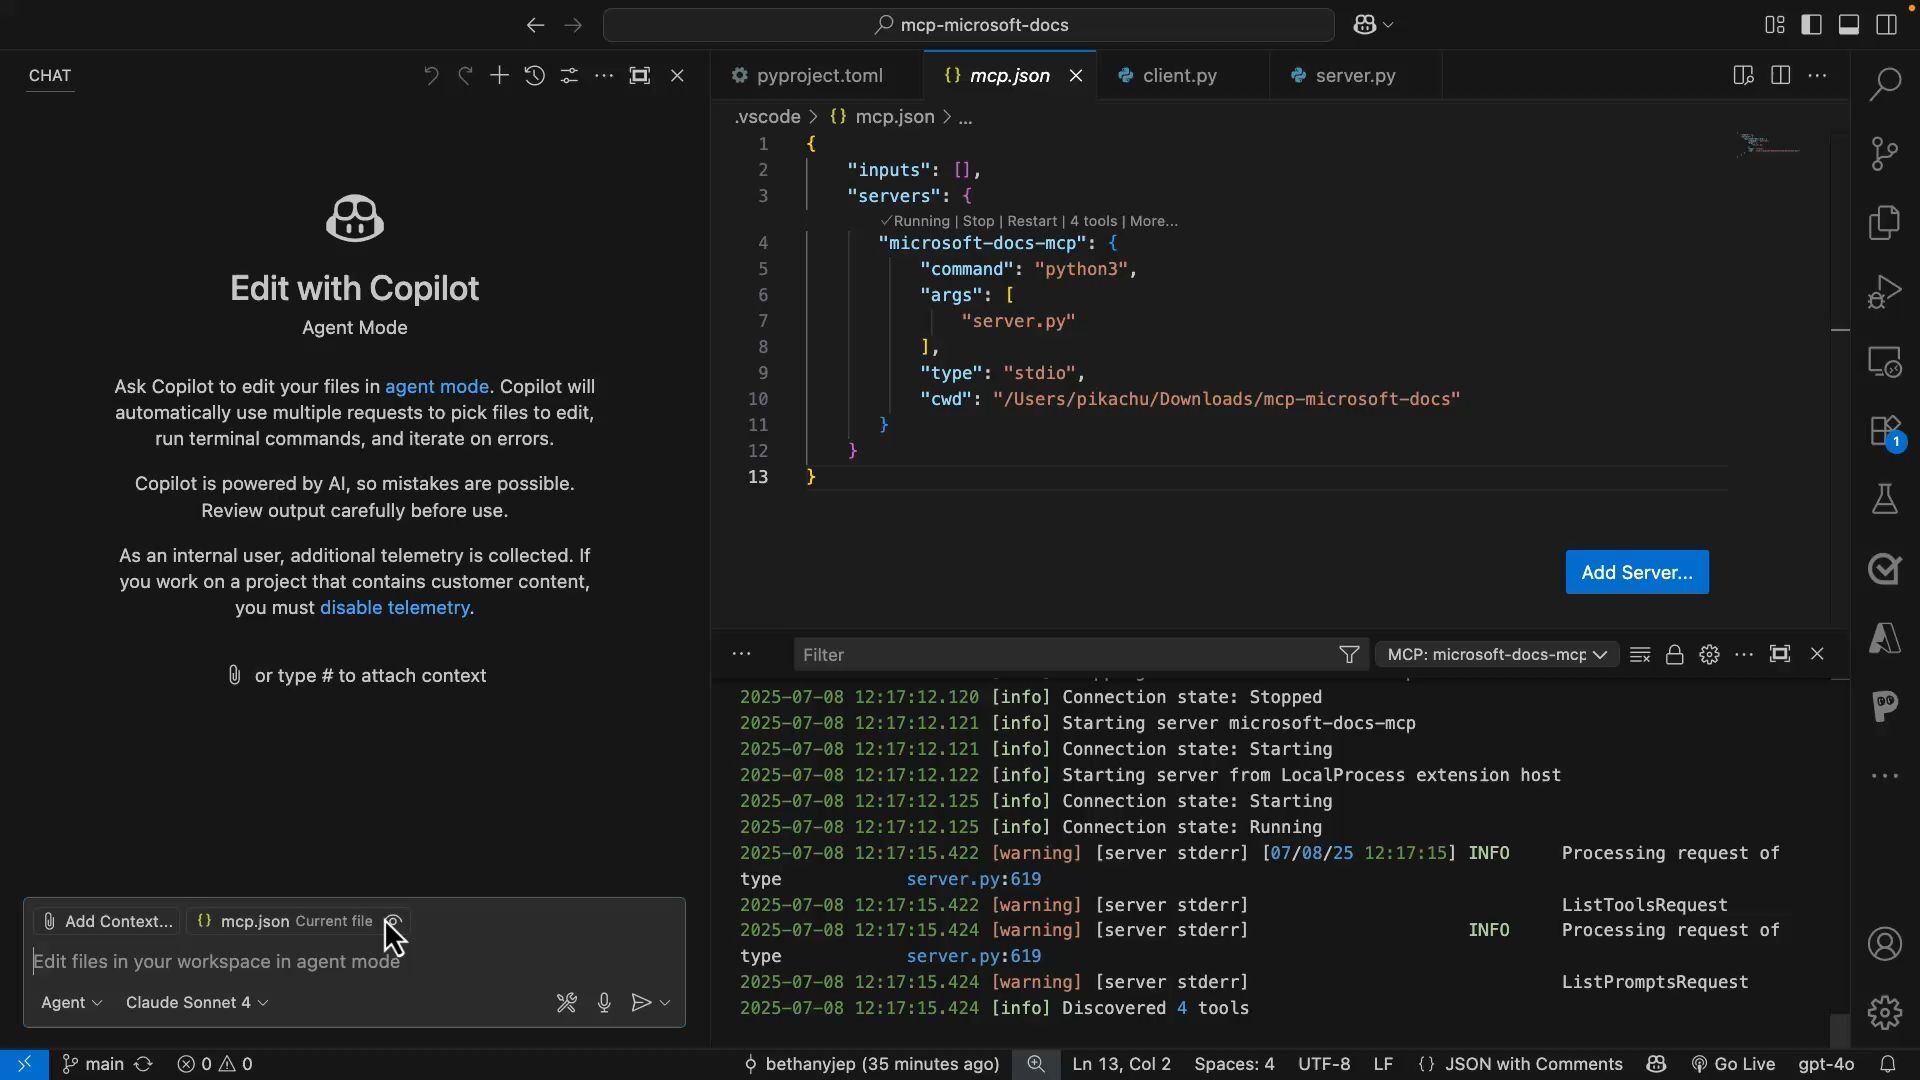The width and height of the screenshot is (1920, 1080).
Task: Open the Testing flask icon
Action: point(1884,499)
